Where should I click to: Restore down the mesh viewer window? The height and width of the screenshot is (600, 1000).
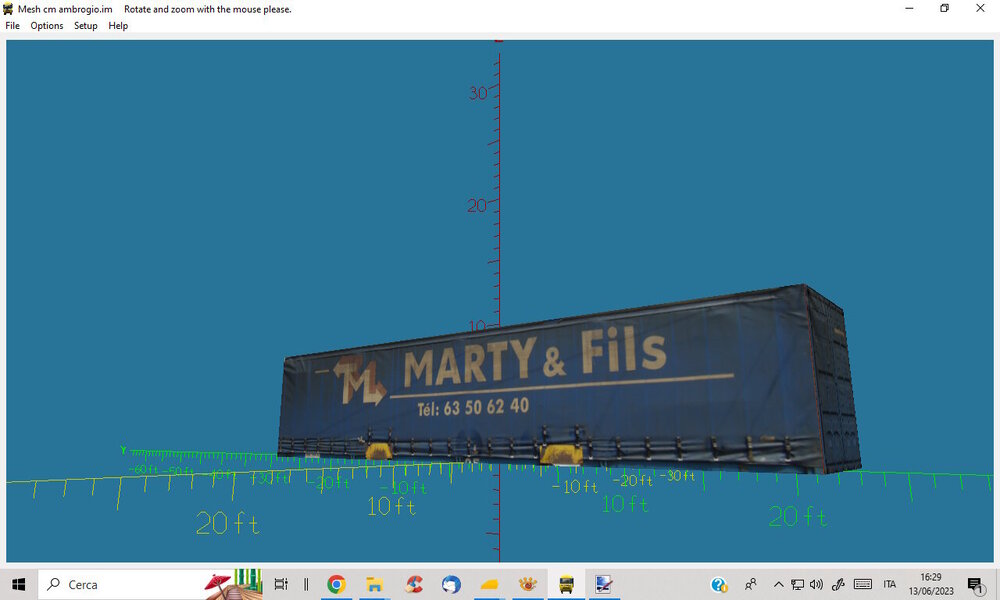point(945,8)
